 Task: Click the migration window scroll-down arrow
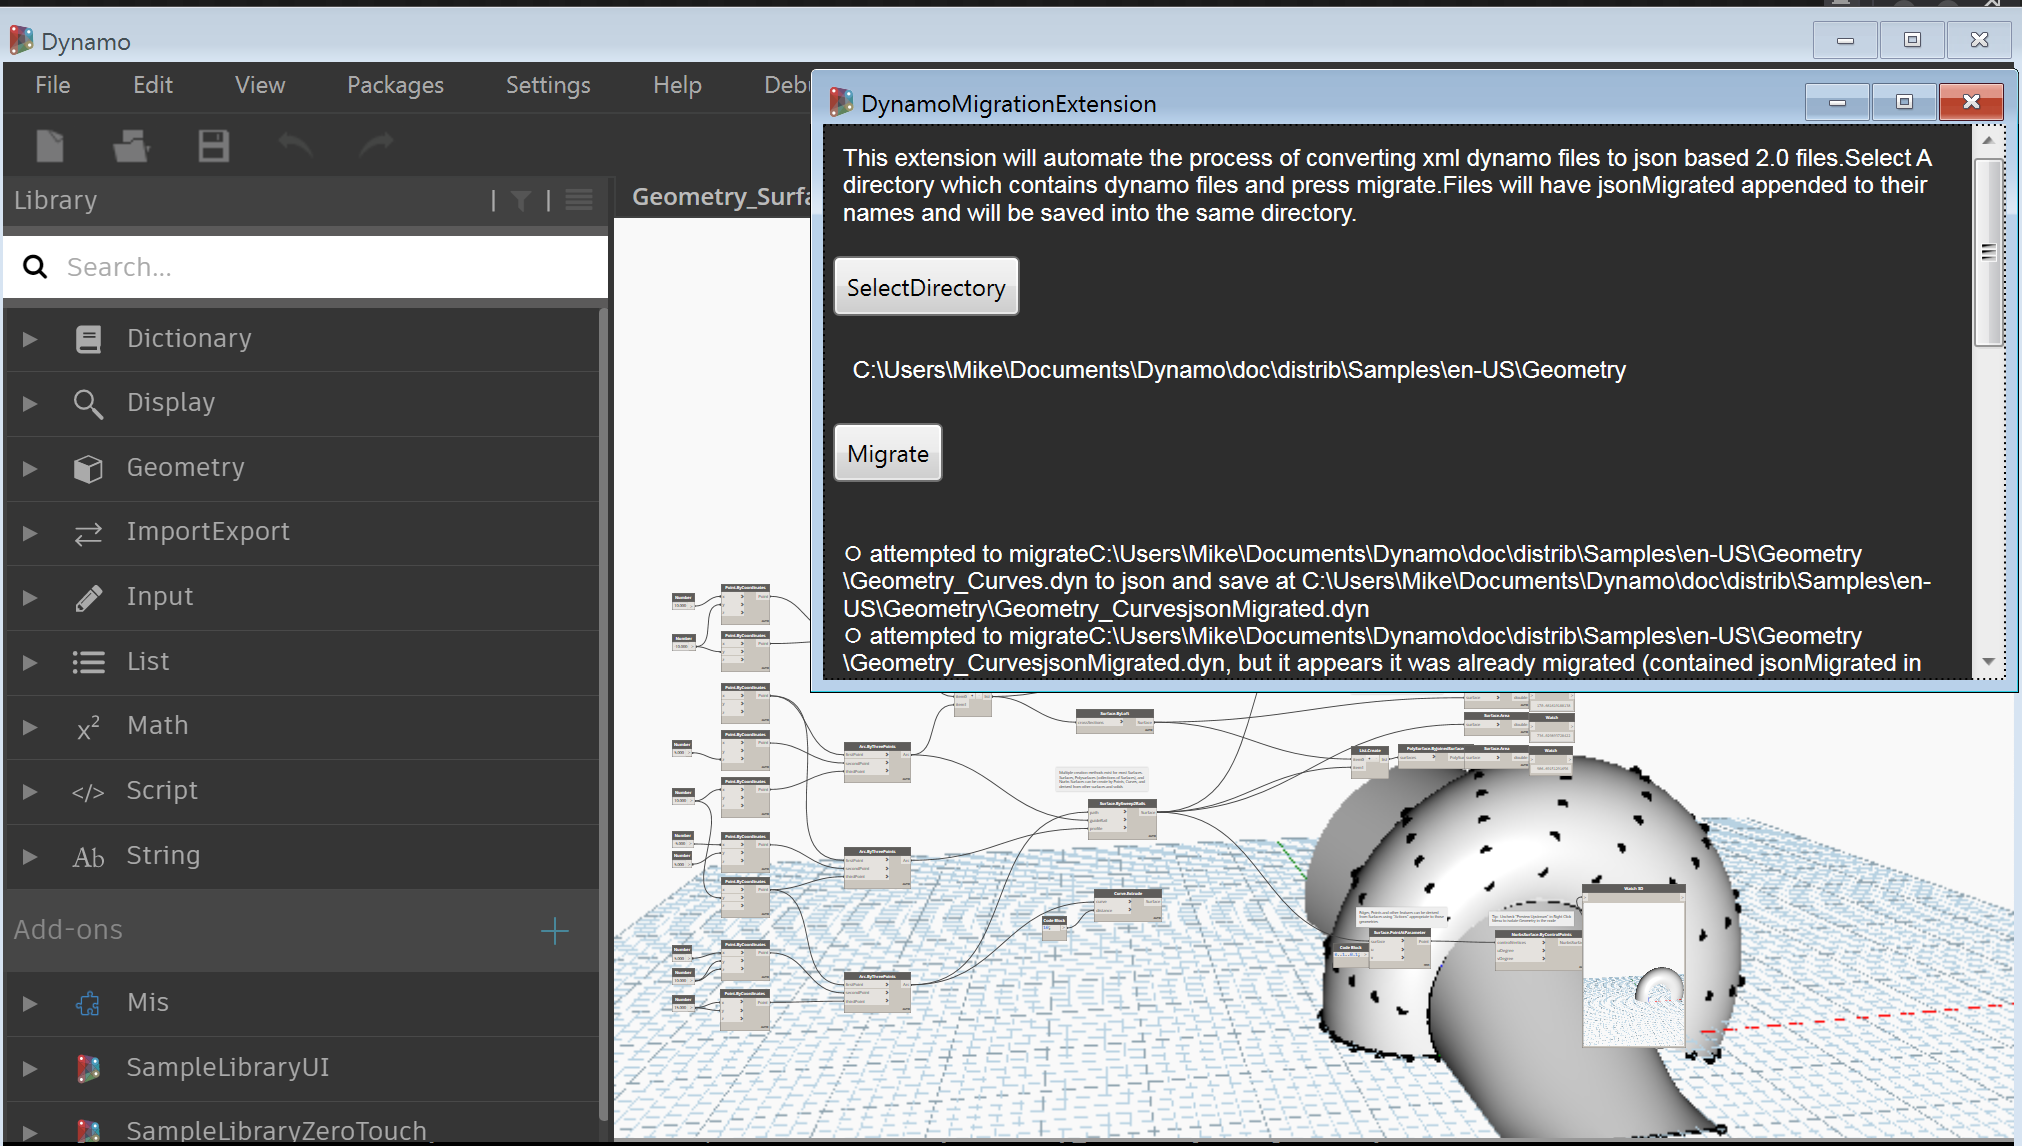click(x=1988, y=662)
